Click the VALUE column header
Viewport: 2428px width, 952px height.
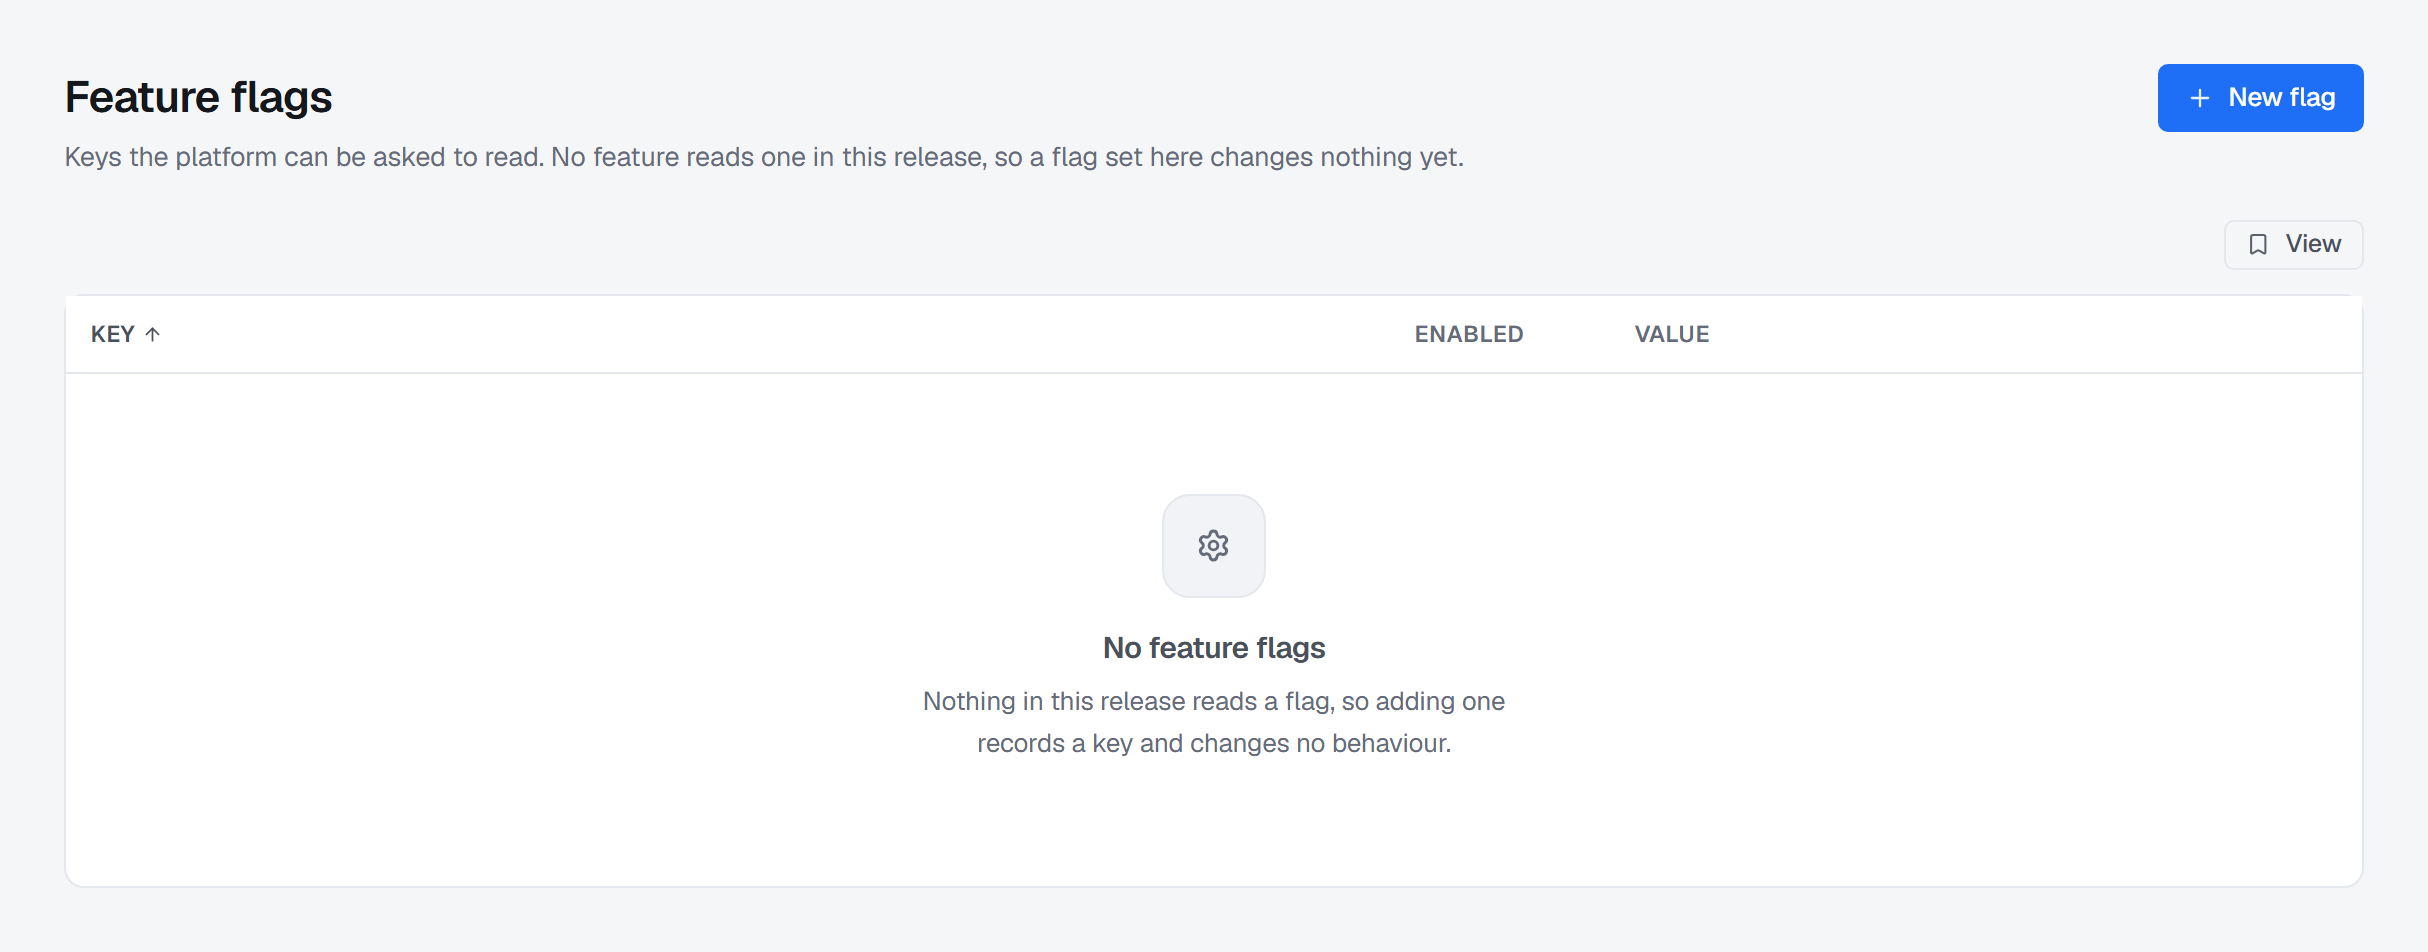1671,334
